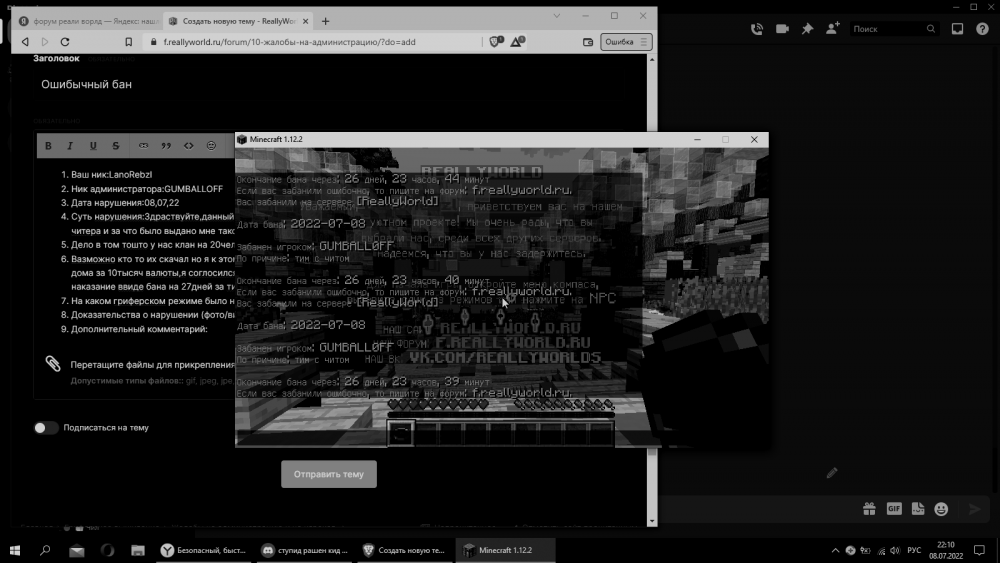Switch to Yandex browser taskbar item
This screenshot has height=563, width=1000.
click(205, 550)
